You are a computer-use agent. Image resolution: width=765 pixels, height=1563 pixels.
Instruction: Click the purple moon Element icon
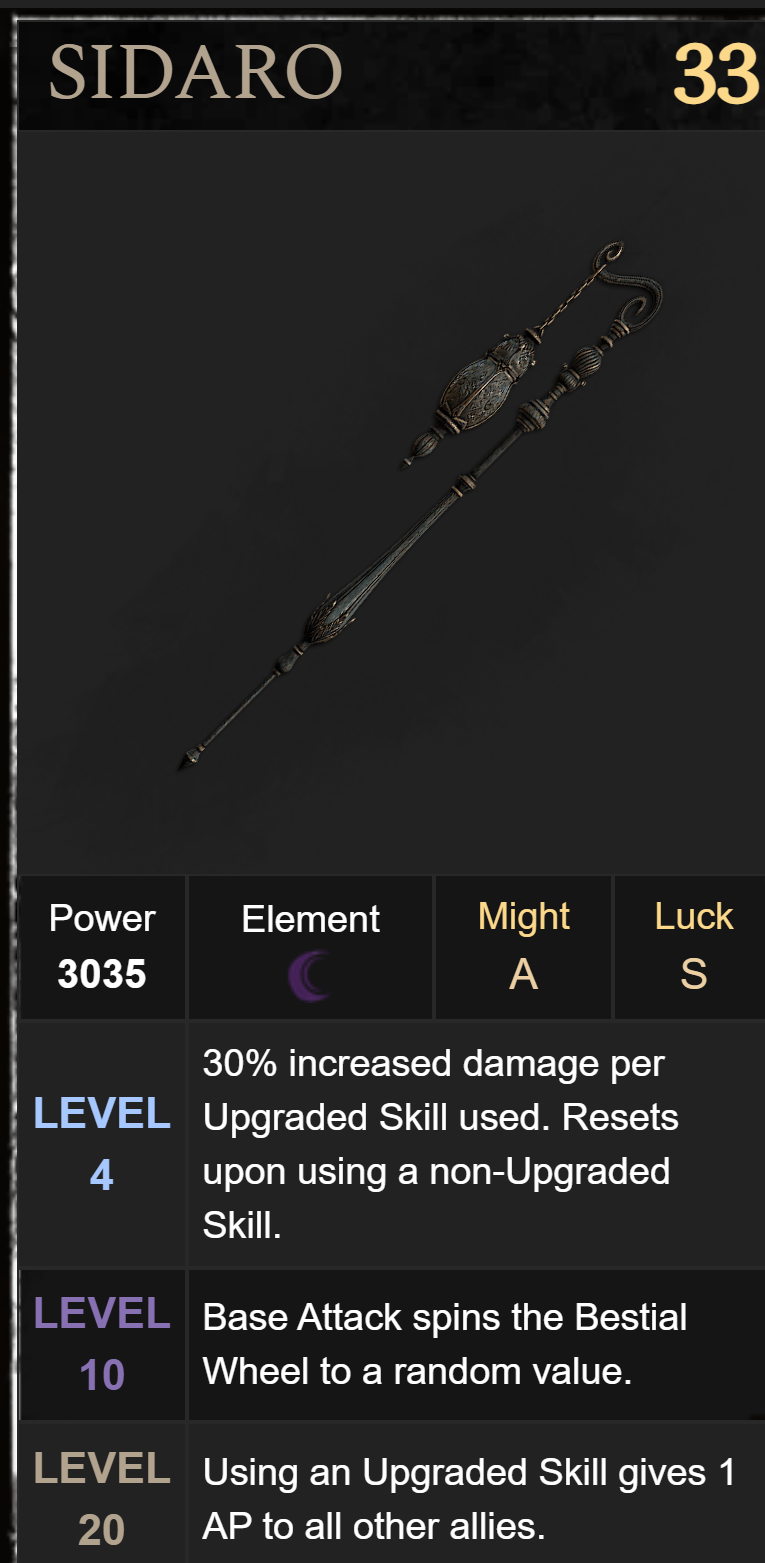[309, 976]
